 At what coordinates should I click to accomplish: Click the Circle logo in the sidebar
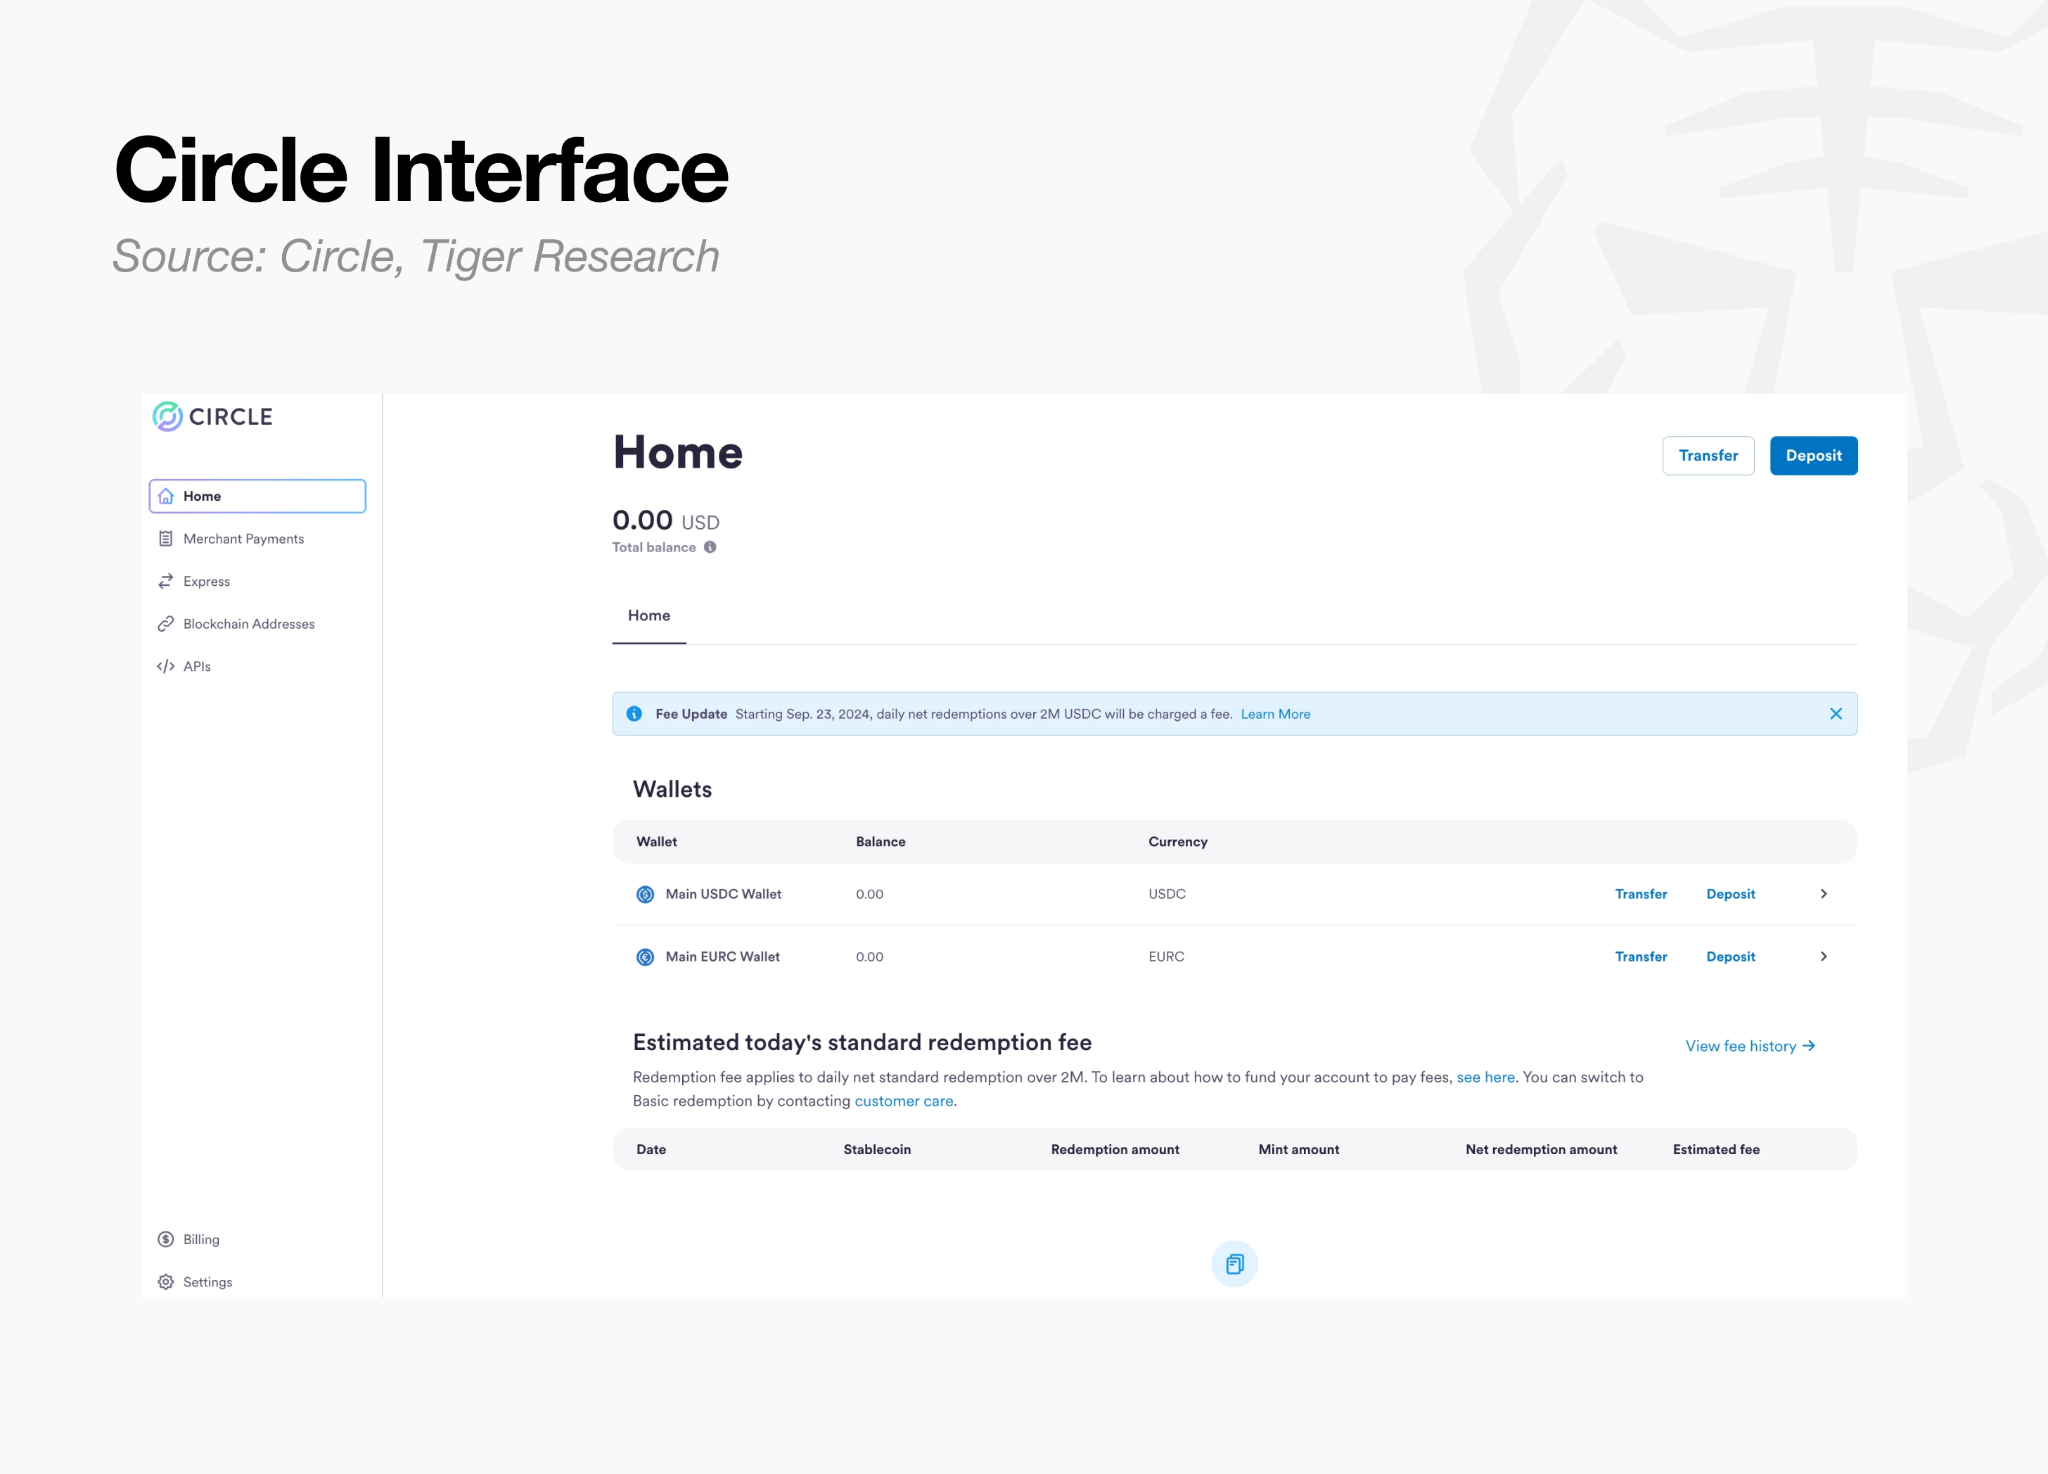212,416
